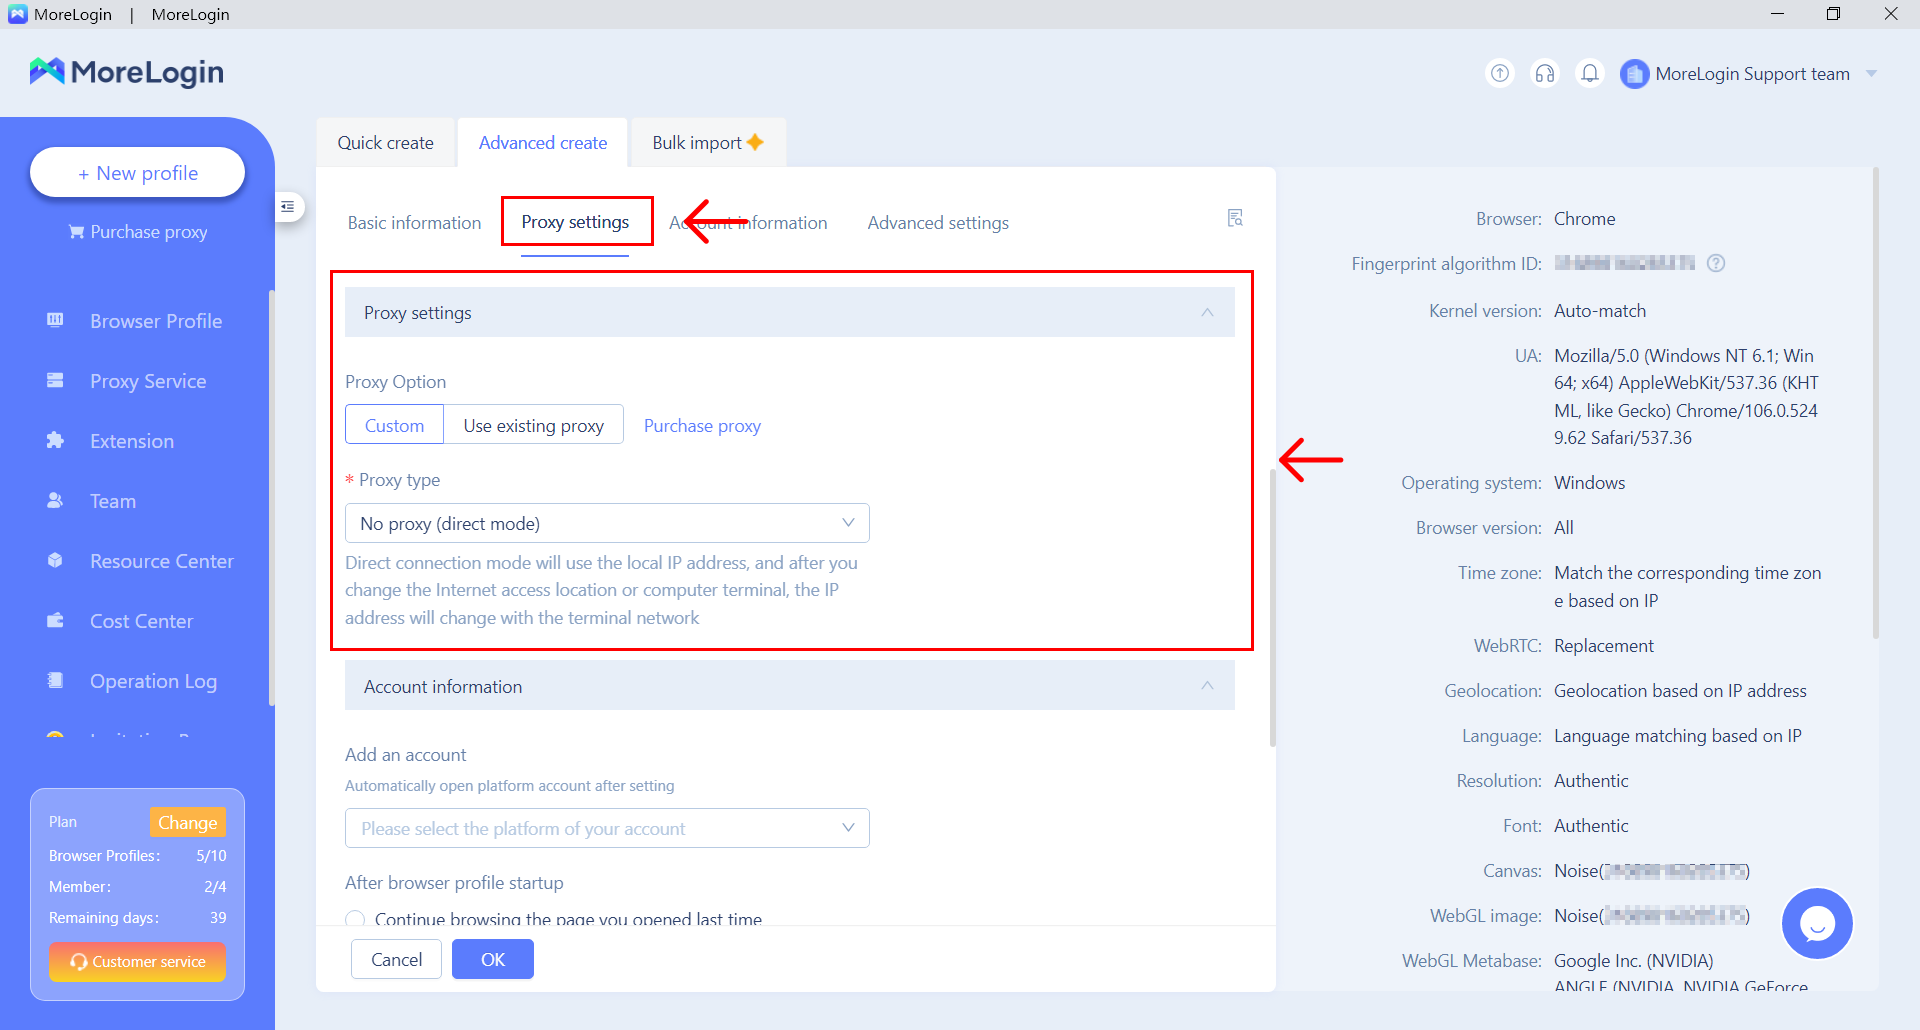Open Extension from the sidebar

click(131, 441)
